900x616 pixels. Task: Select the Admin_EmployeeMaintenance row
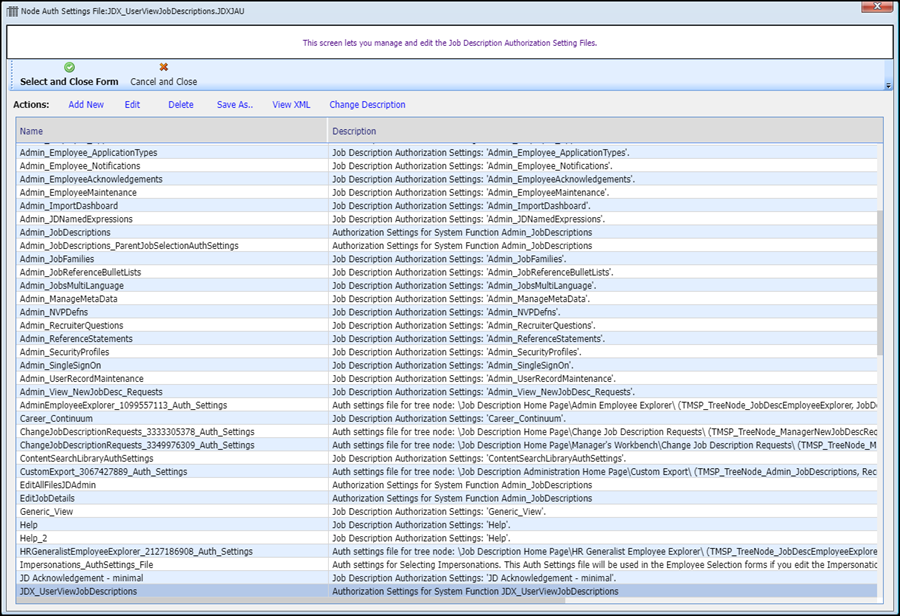click(x=447, y=192)
